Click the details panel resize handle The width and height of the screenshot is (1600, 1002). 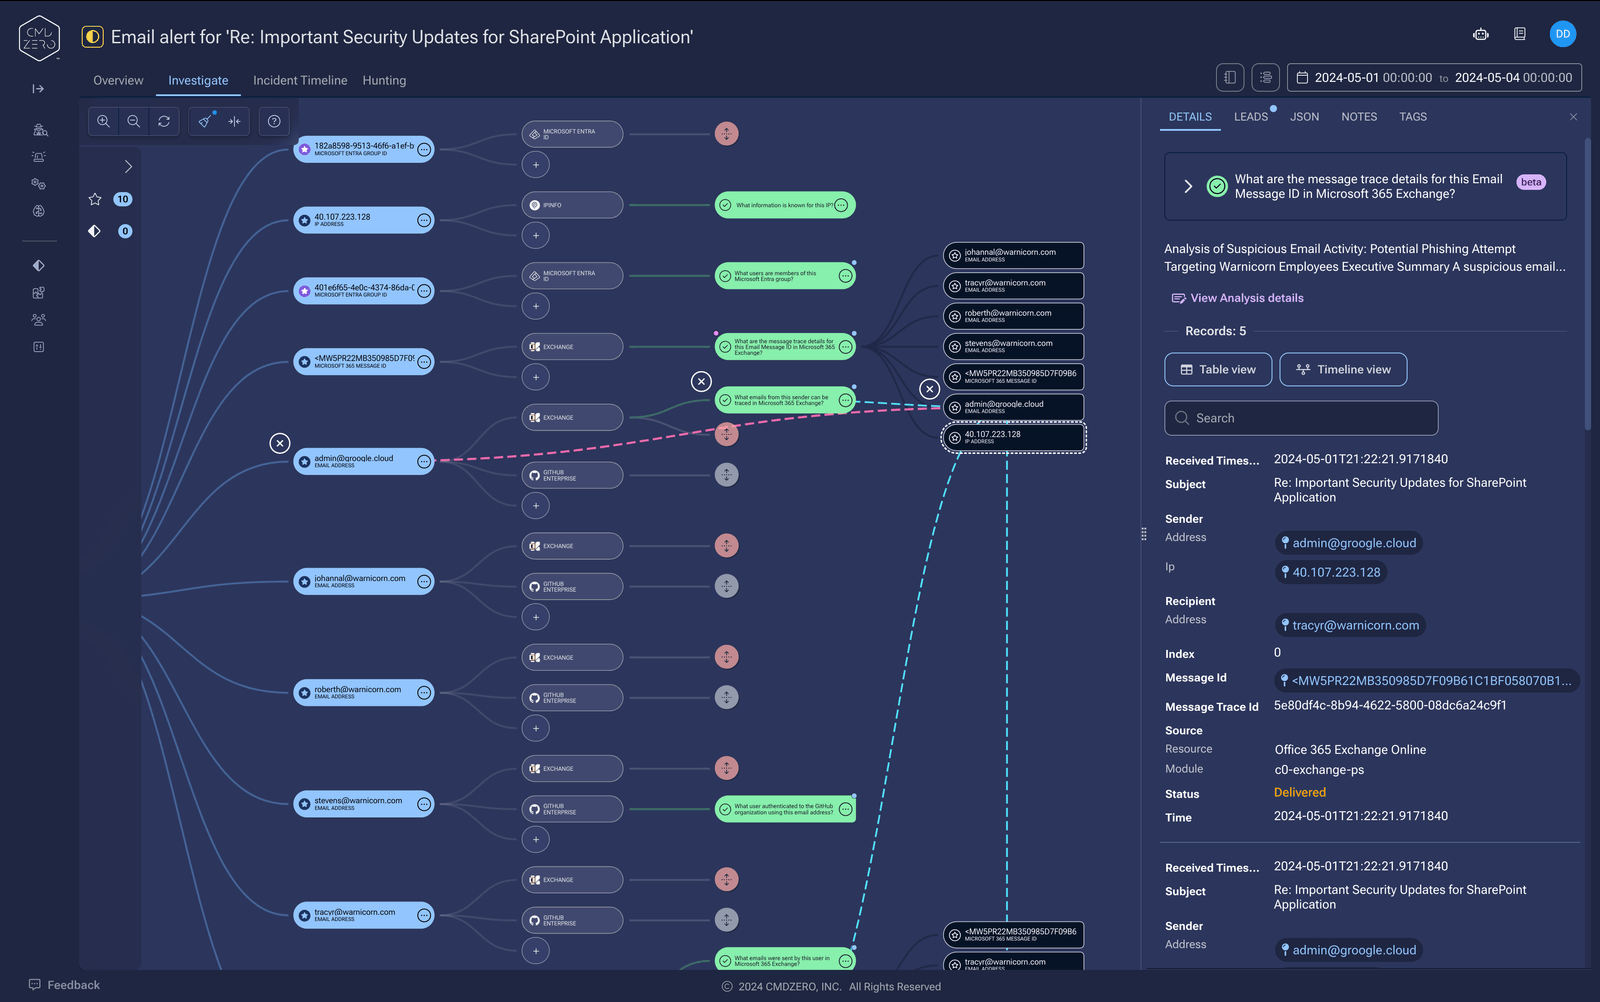point(1144,534)
